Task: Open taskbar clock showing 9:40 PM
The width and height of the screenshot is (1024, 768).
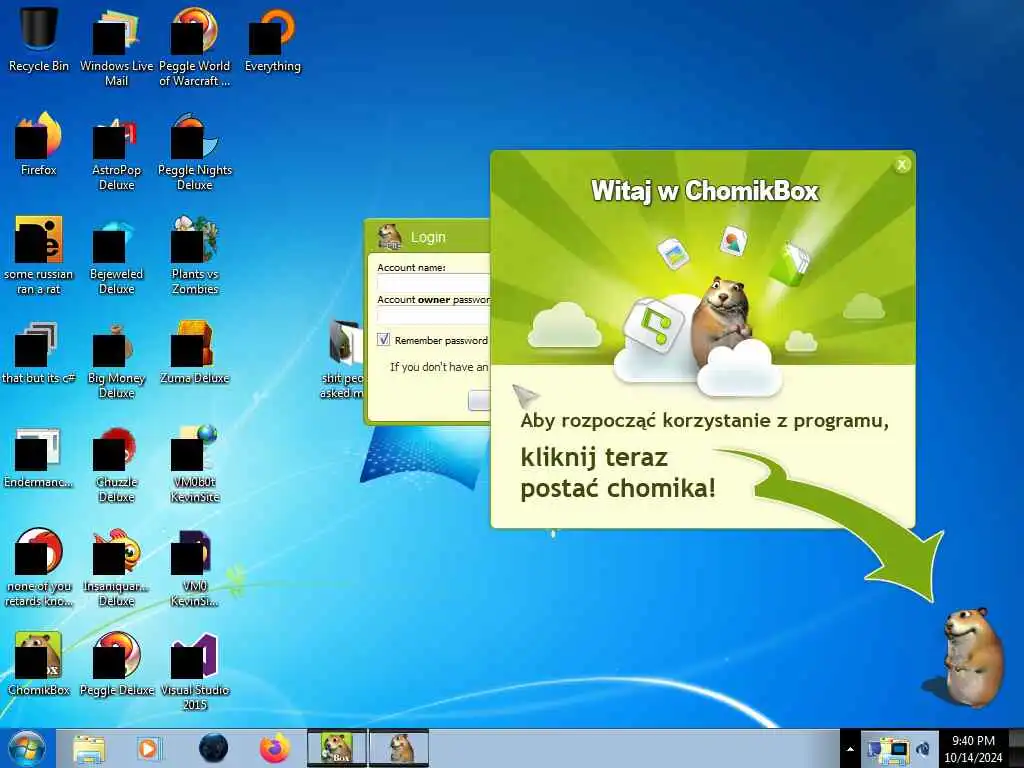Action: click(x=973, y=749)
